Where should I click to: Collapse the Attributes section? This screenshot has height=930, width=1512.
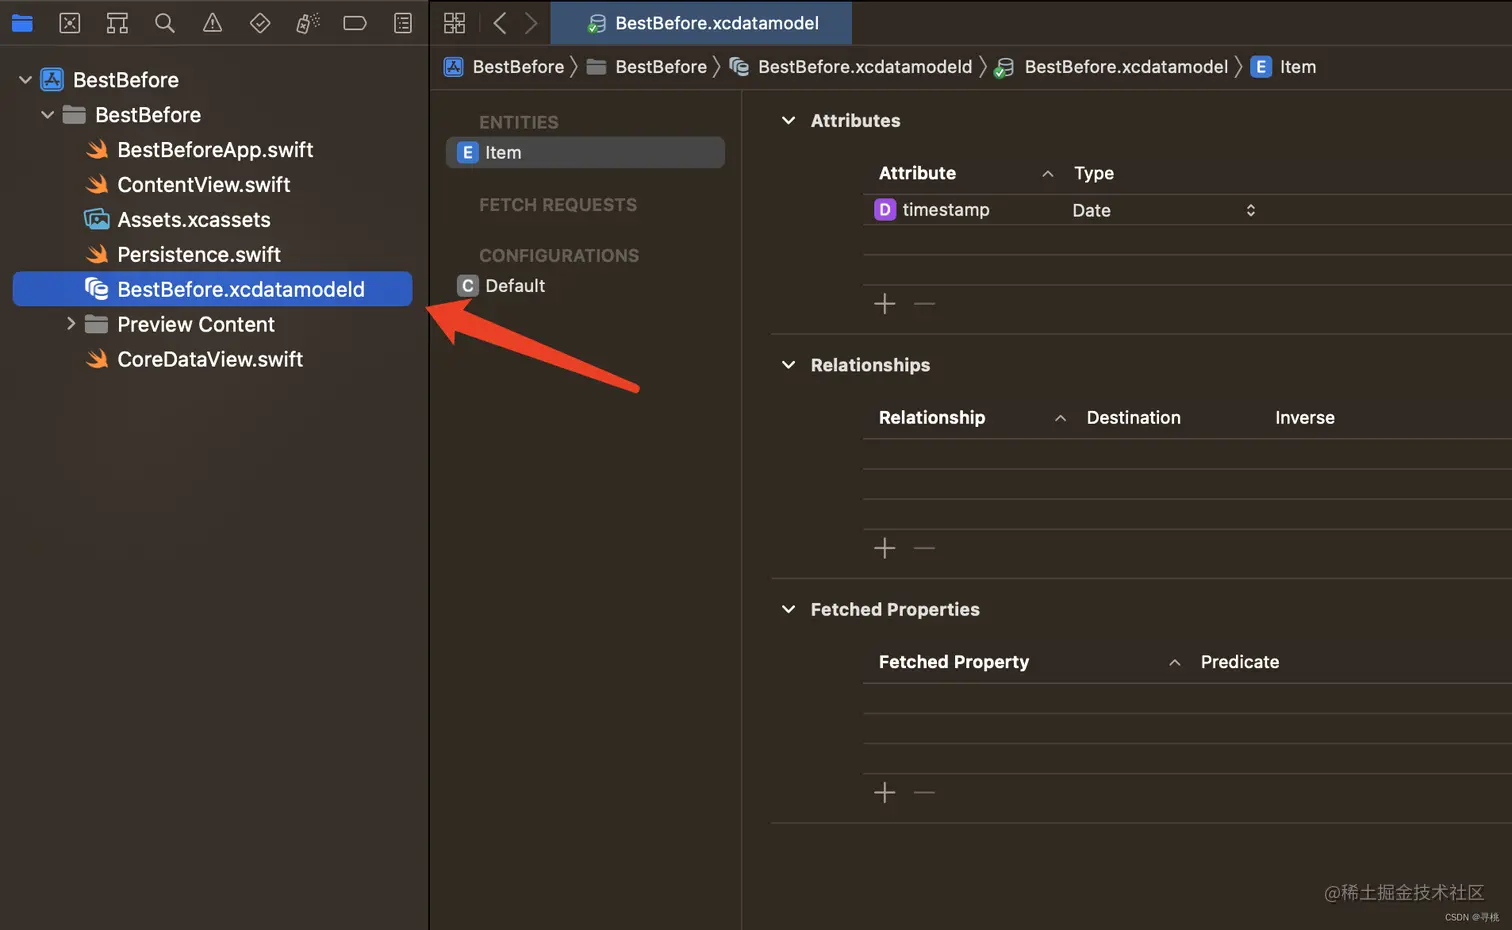pyautogui.click(x=788, y=121)
